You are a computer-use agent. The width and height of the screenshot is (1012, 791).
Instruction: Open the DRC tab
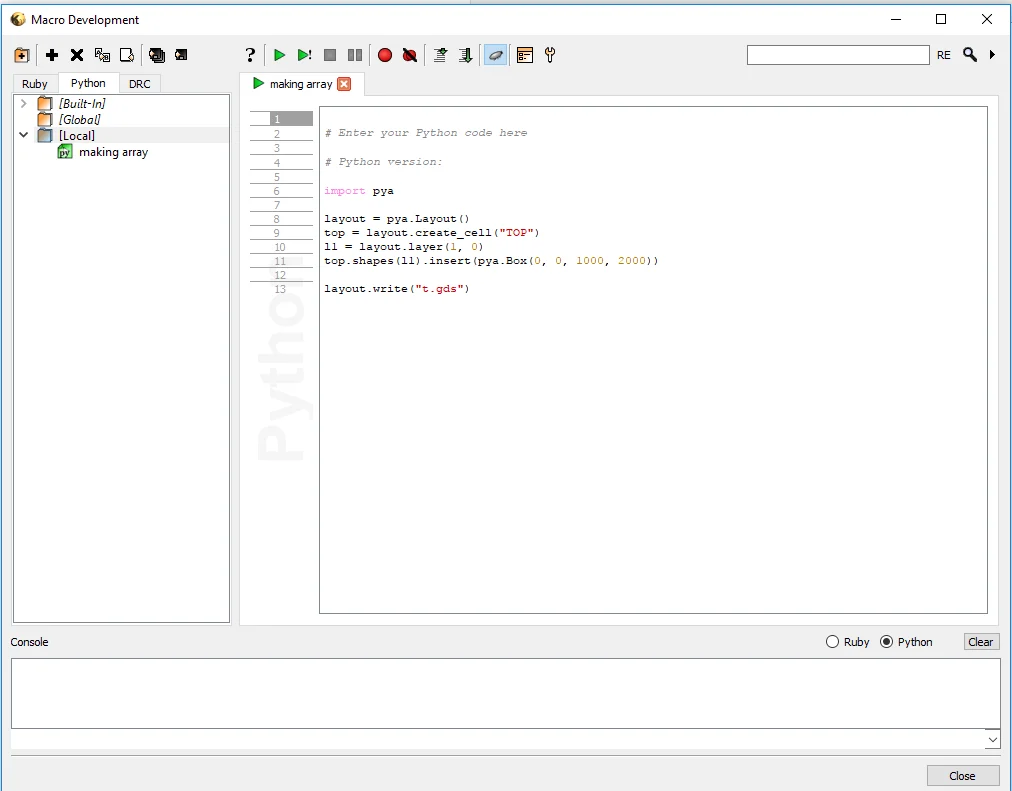pyautogui.click(x=139, y=84)
